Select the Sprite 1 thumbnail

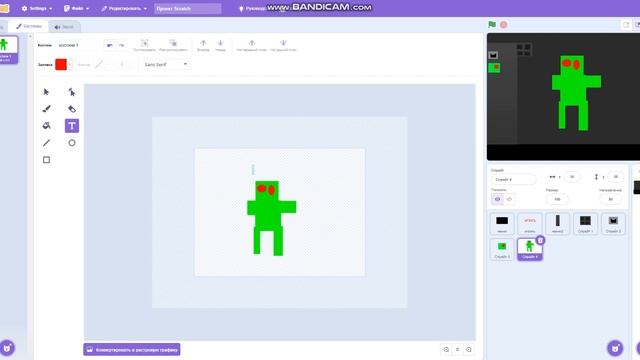[x=585, y=224]
